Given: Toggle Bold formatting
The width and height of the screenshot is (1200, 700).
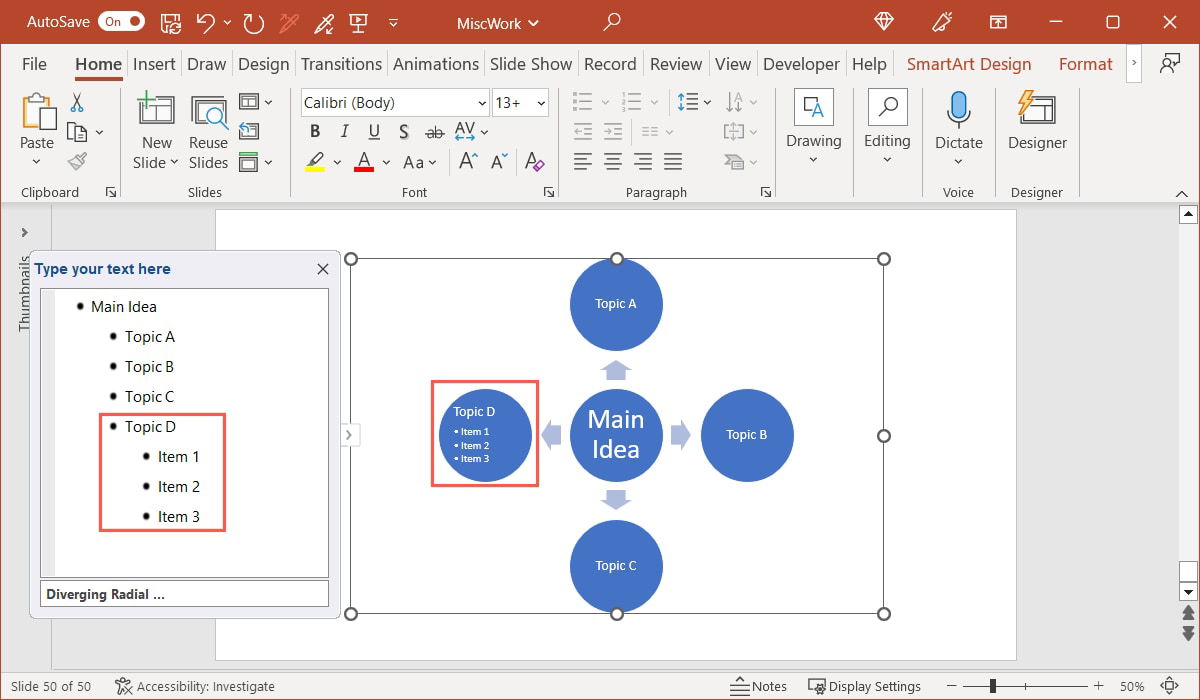Looking at the screenshot, I should (315, 132).
